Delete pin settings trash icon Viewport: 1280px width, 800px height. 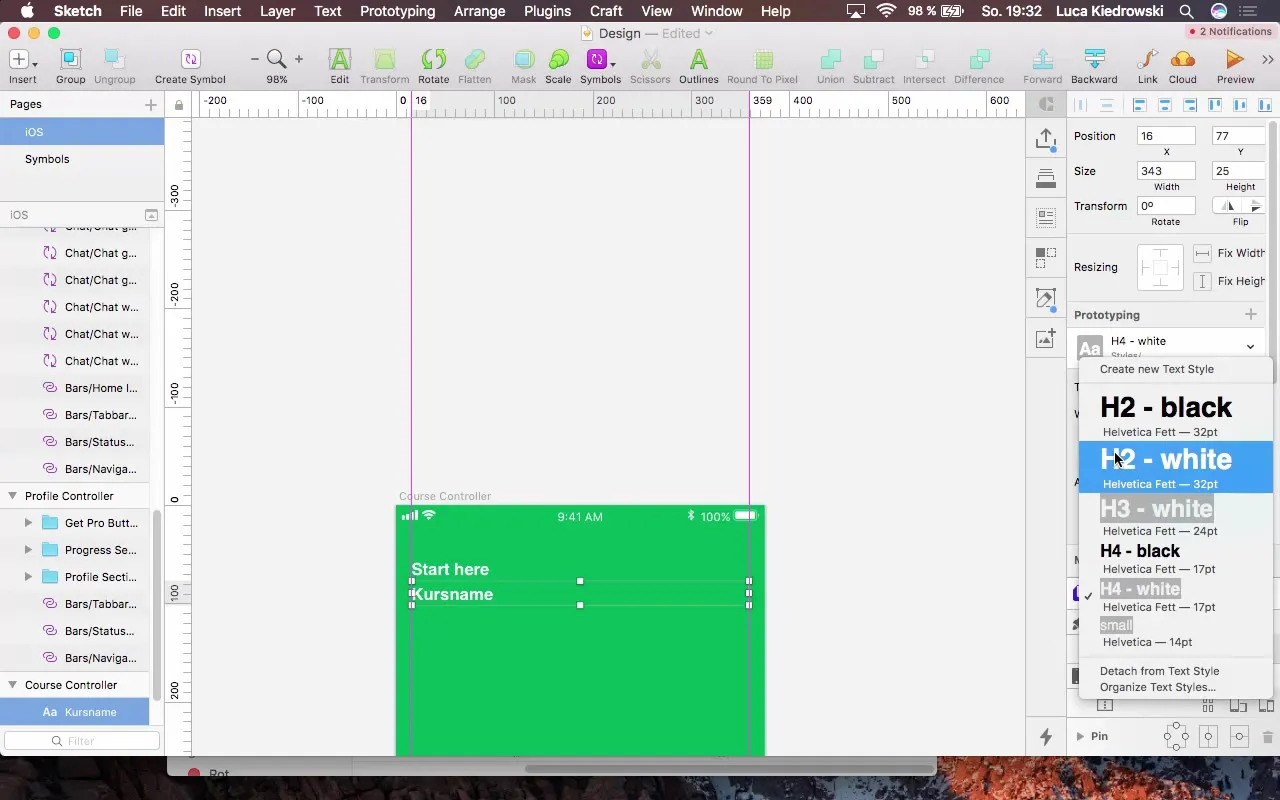[x=1268, y=737]
